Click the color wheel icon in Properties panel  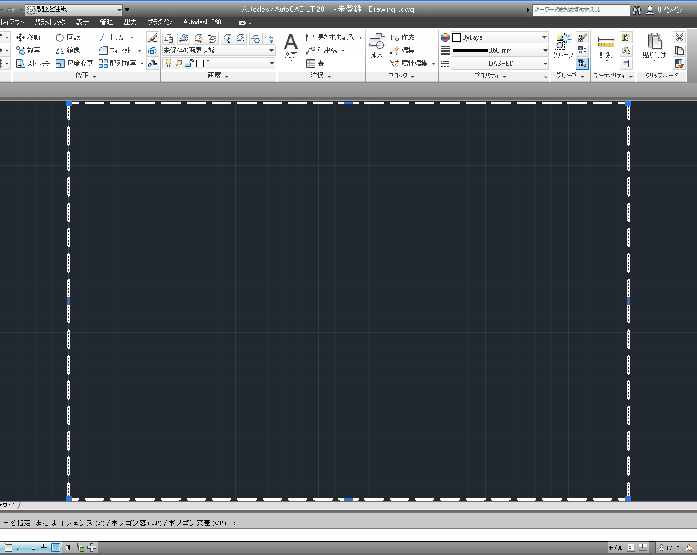(445, 37)
